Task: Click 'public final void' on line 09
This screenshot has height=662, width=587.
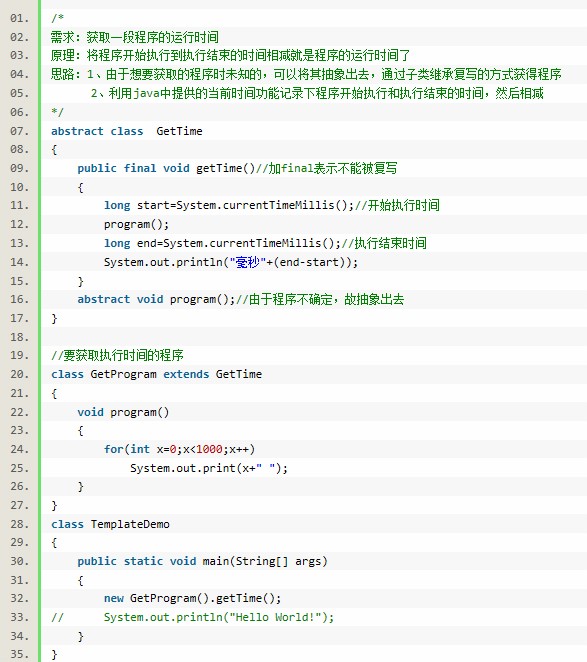Action: point(133,168)
